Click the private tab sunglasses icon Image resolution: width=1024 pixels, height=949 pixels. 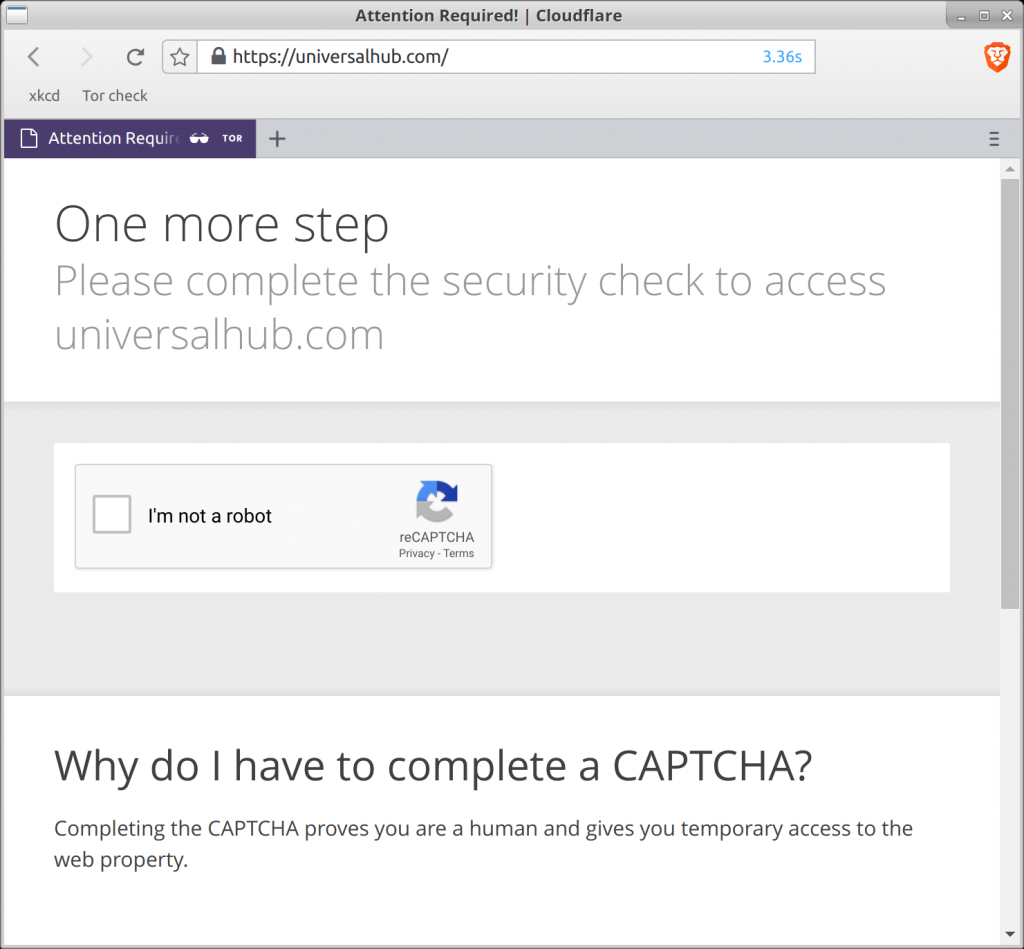point(199,139)
